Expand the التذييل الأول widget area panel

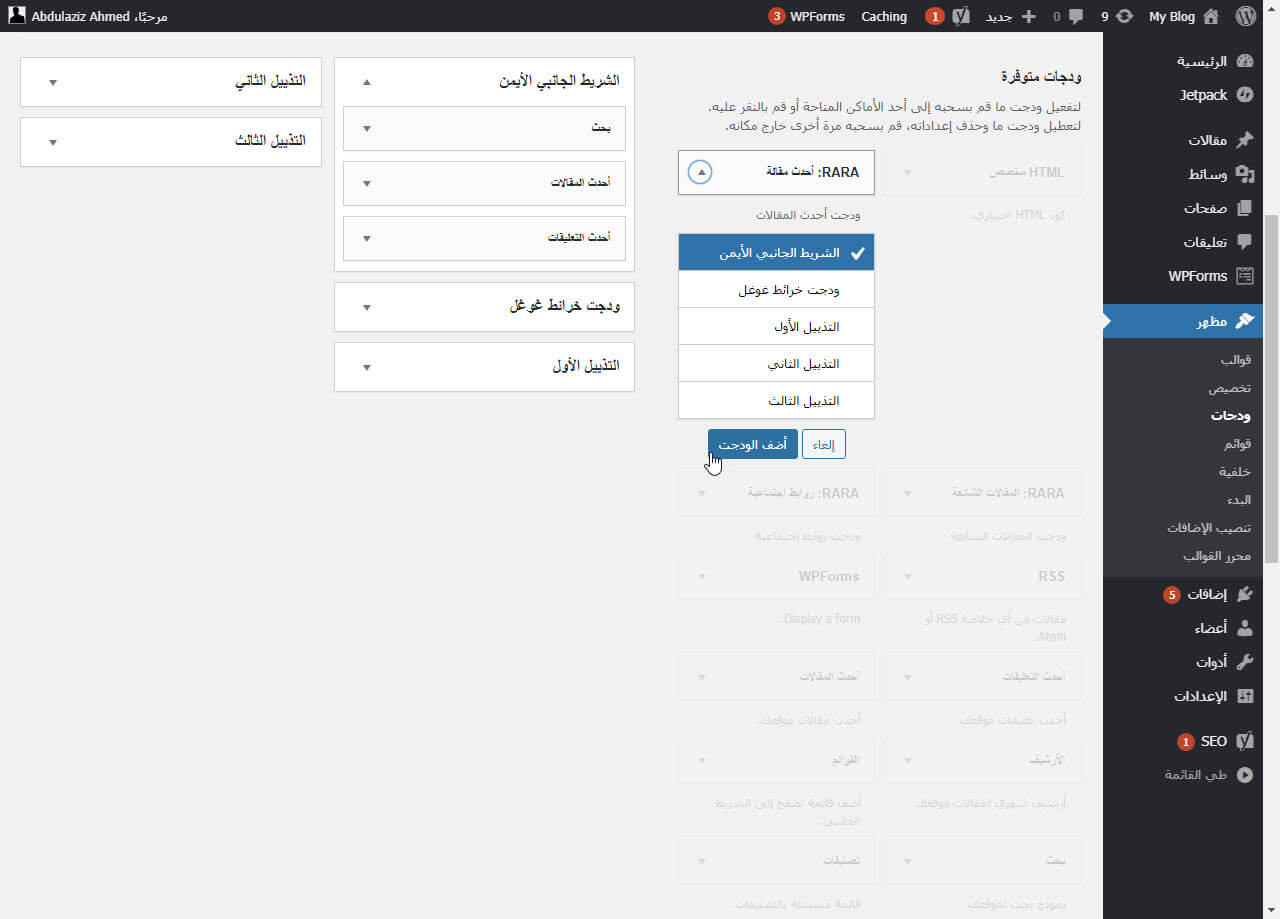366,367
